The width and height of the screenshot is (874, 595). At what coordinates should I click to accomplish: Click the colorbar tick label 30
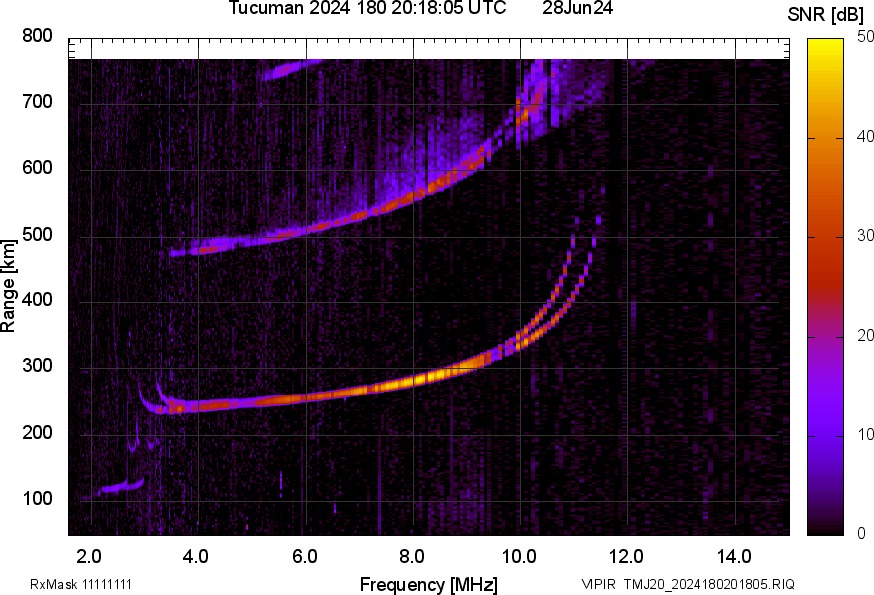point(865,236)
